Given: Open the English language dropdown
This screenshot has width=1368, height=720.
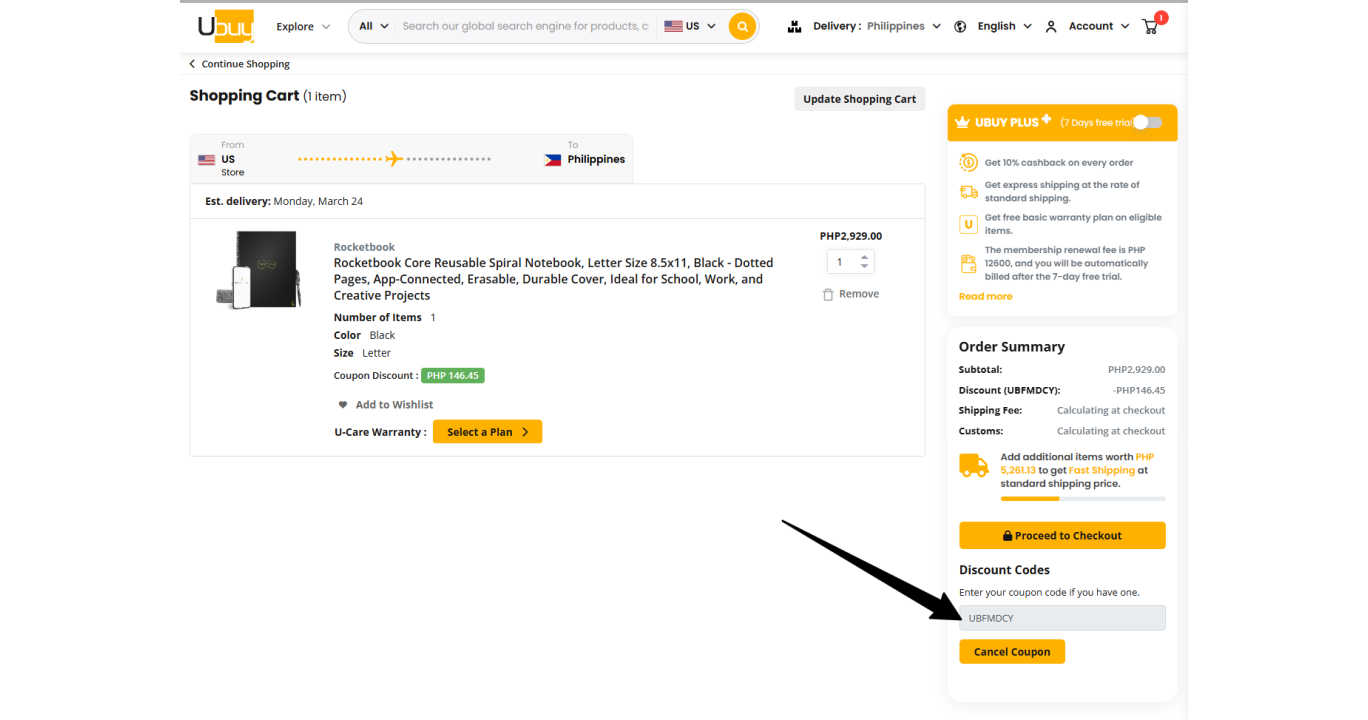Looking at the screenshot, I should (x=1004, y=26).
